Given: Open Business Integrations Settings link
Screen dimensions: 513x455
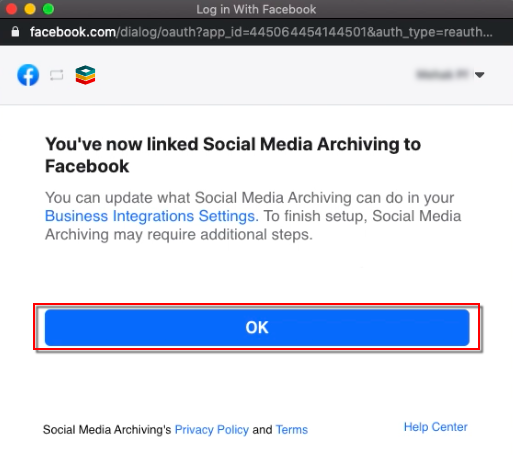Looking at the screenshot, I should click(152, 216).
